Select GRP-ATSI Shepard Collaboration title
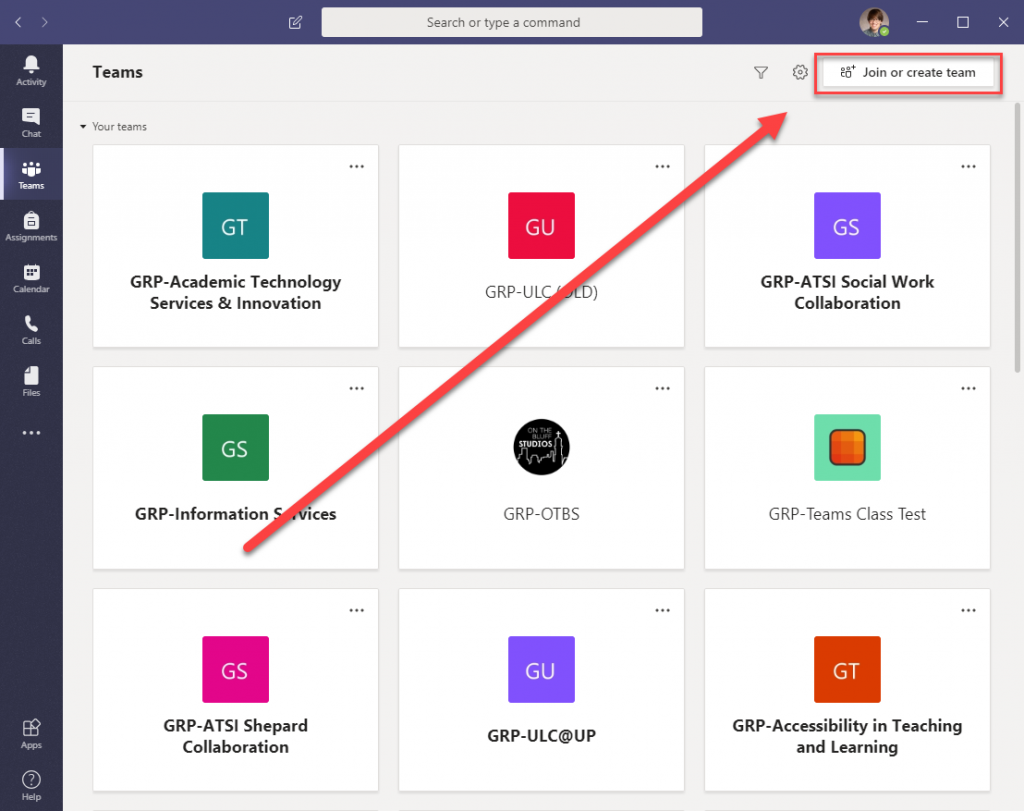Viewport: 1024px width, 811px height. click(x=235, y=736)
